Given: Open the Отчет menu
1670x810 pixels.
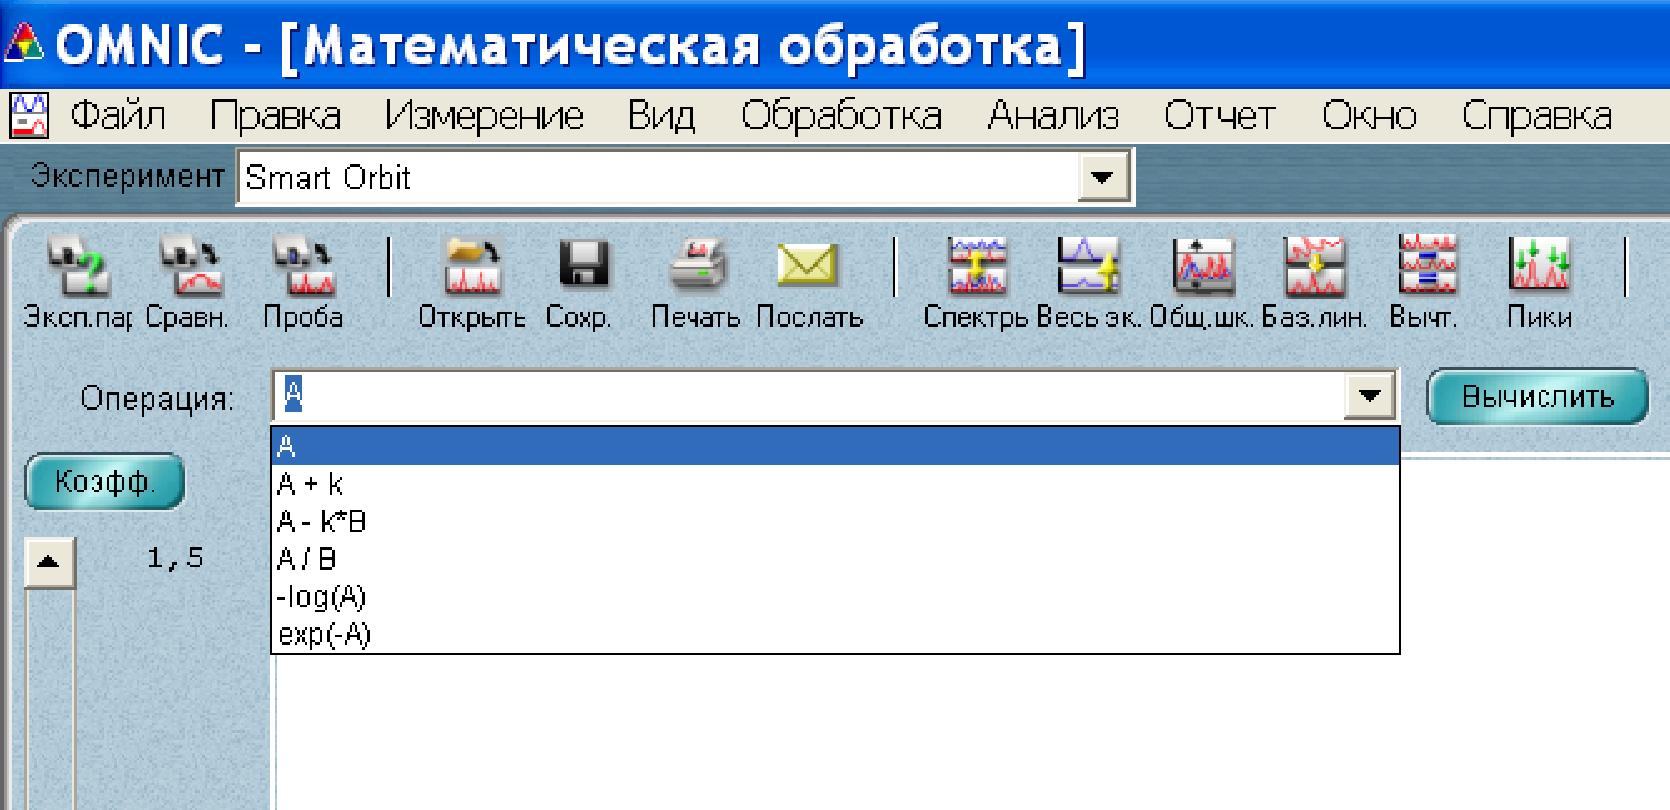Looking at the screenshot, I should click(1219, 116).
